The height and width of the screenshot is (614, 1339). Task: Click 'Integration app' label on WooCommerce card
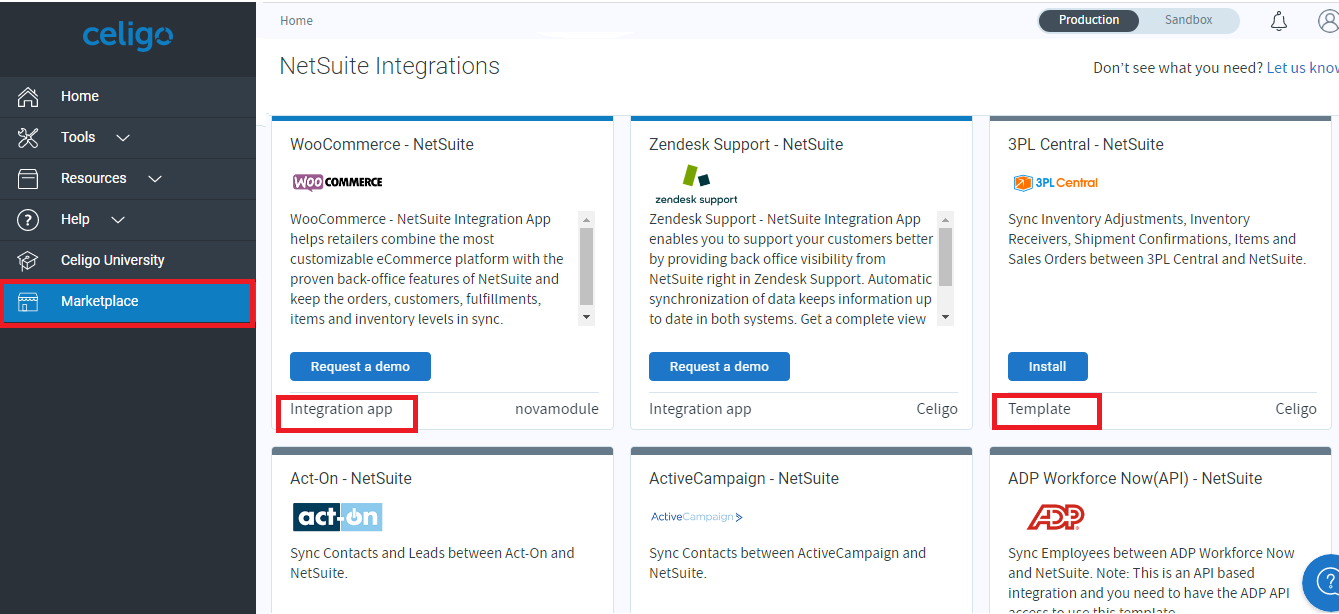341,409
